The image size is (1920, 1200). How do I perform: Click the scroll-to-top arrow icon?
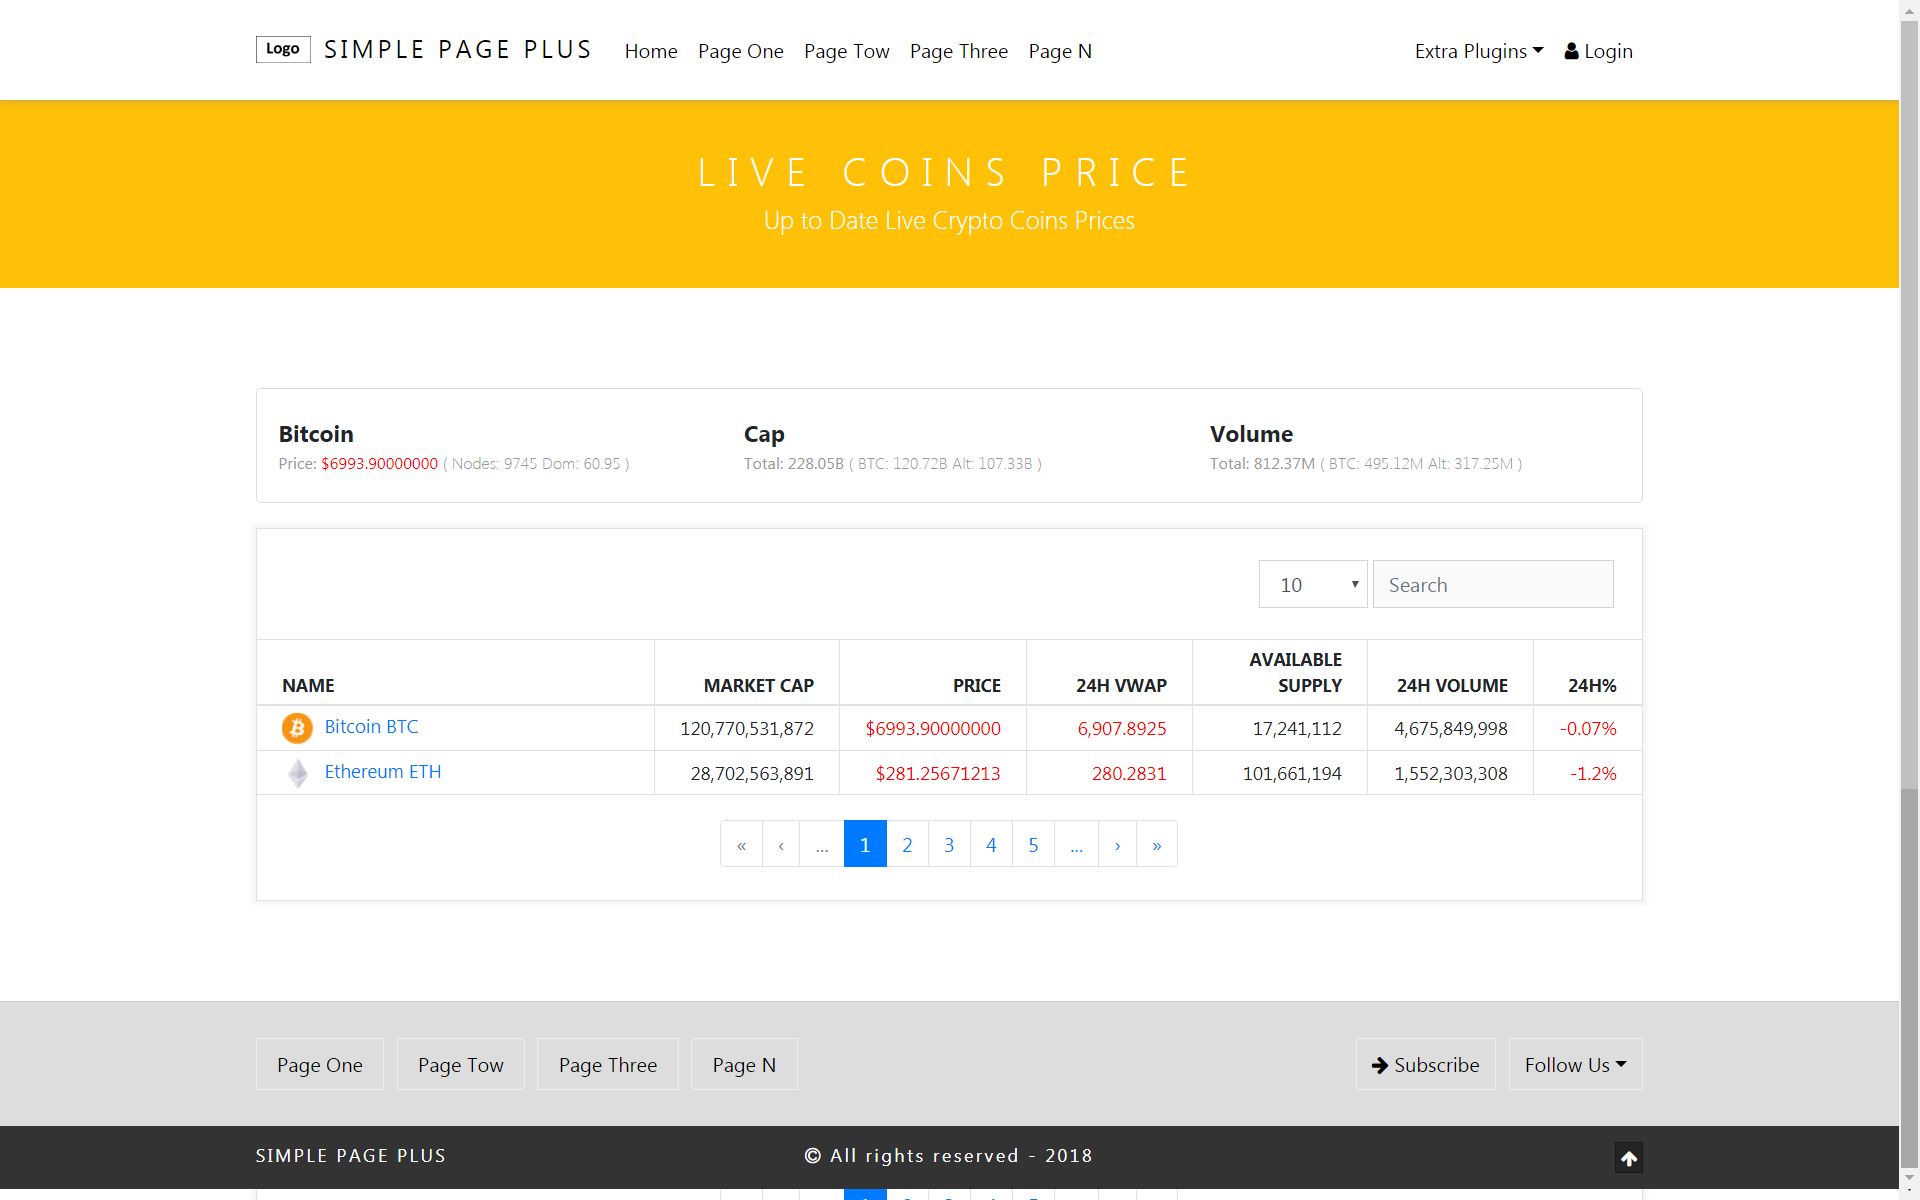1628,1158
